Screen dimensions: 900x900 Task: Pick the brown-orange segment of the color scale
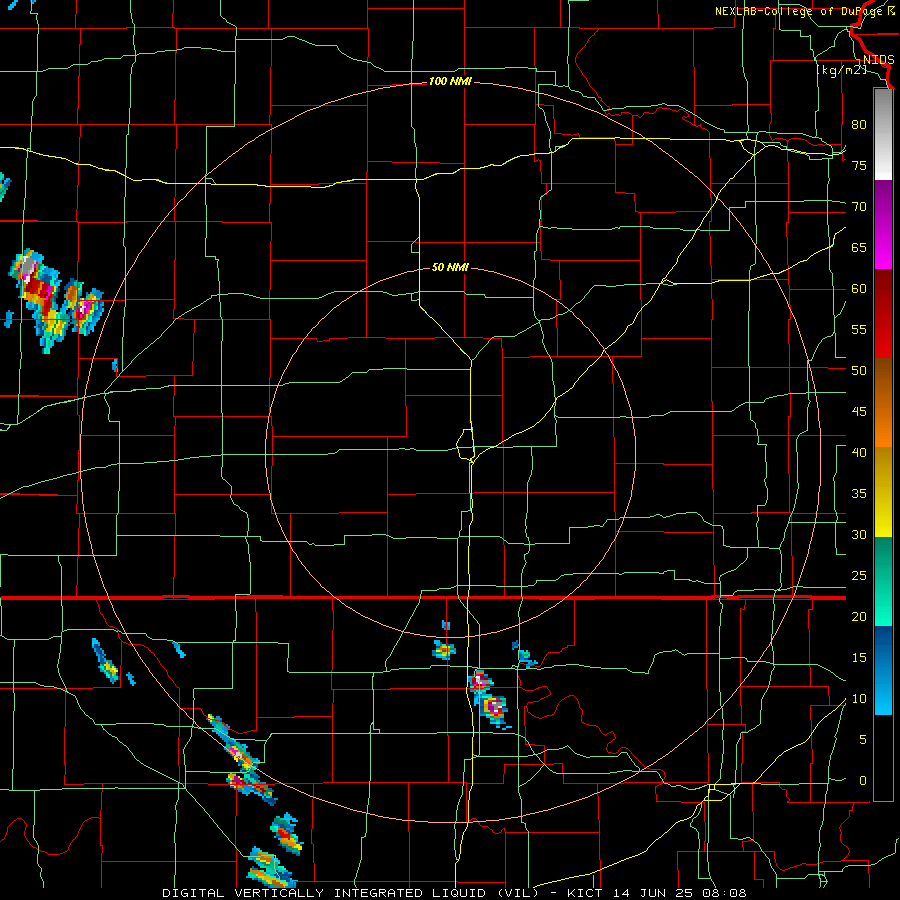coord(883,402)
